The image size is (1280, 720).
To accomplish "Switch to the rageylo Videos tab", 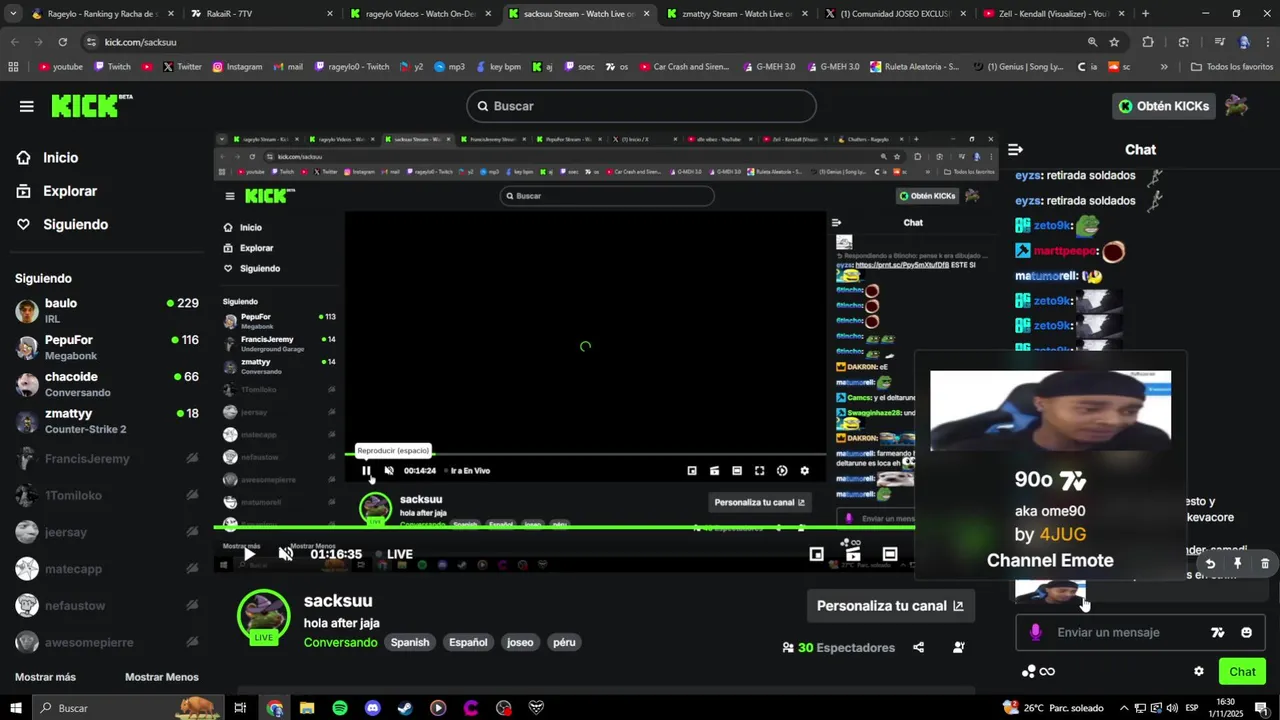I will click(421, 14).
